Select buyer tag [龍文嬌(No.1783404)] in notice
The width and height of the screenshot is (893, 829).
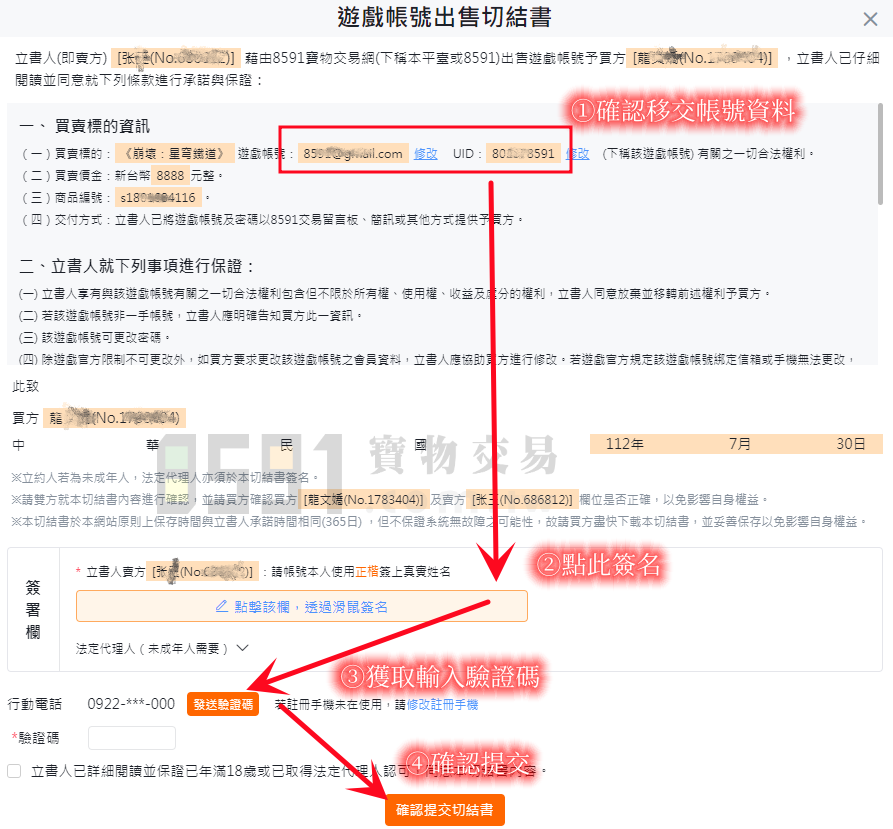coord(363,500)
